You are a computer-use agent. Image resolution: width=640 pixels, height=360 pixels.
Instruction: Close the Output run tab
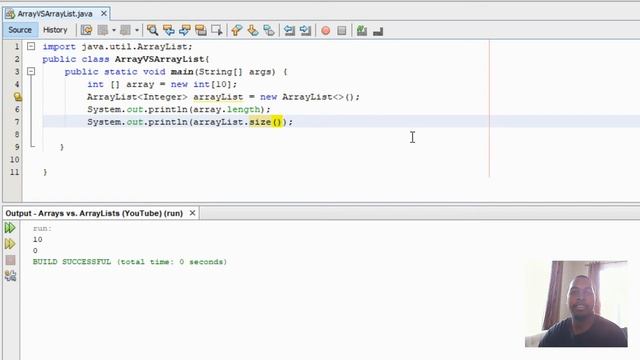[192, 213]
